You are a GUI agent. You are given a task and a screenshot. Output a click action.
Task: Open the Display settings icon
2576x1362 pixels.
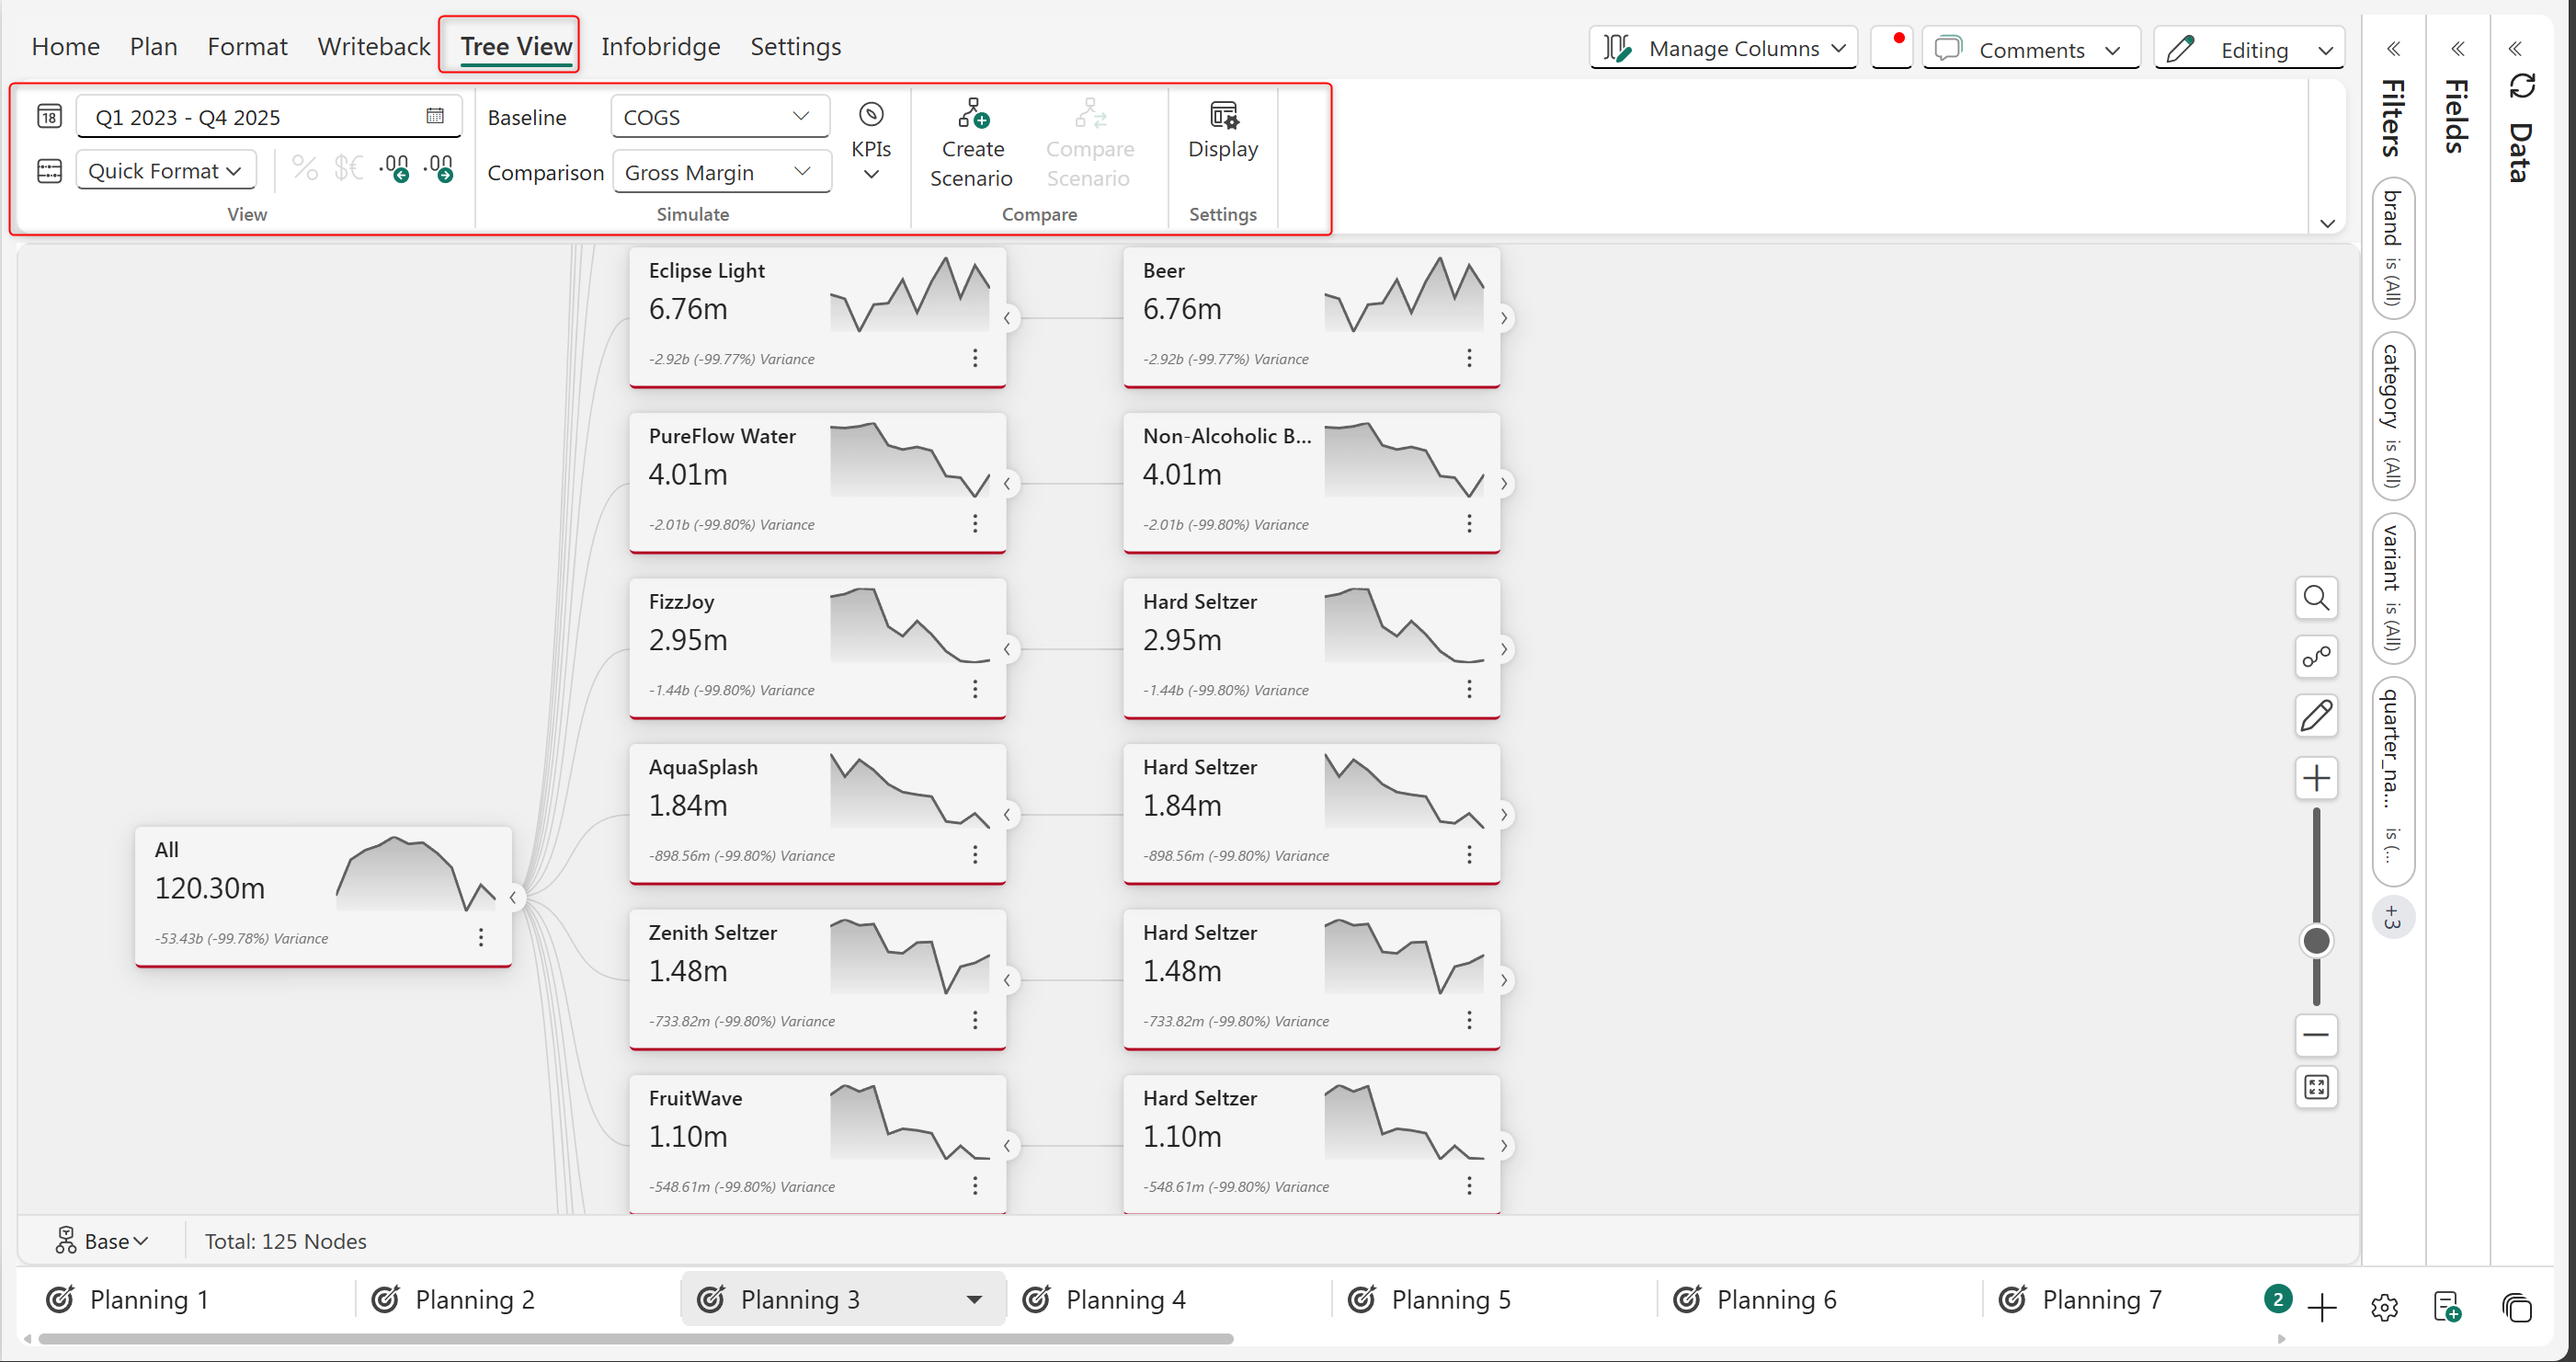coord(1222,115)
